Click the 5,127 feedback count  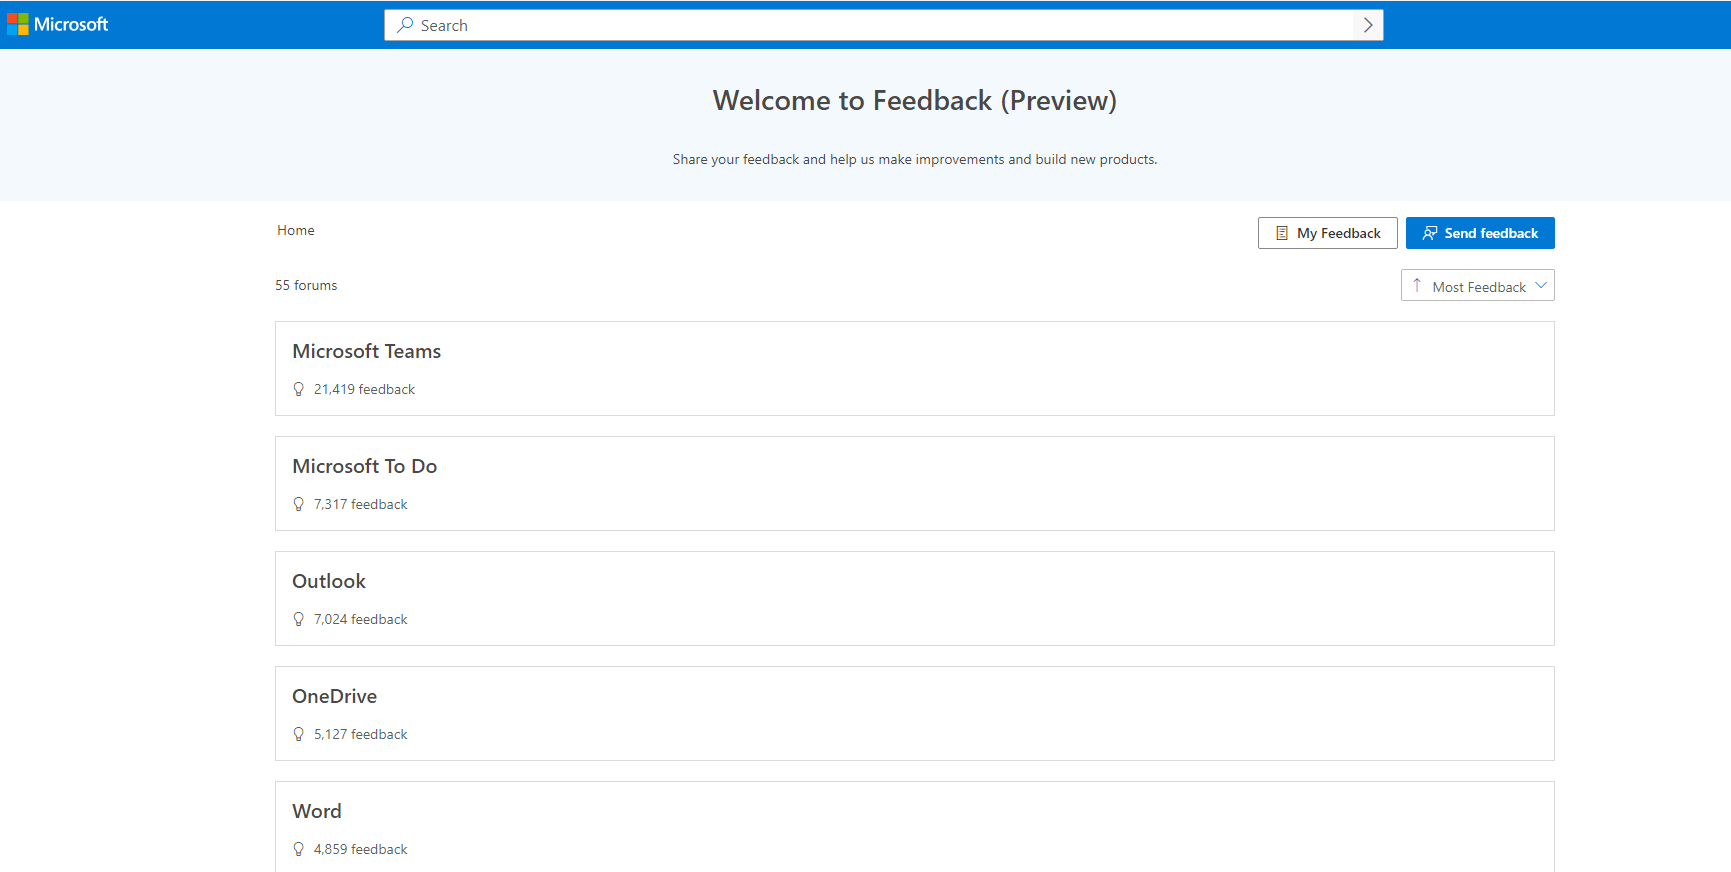pyautogui.click(x=361, y=734)
